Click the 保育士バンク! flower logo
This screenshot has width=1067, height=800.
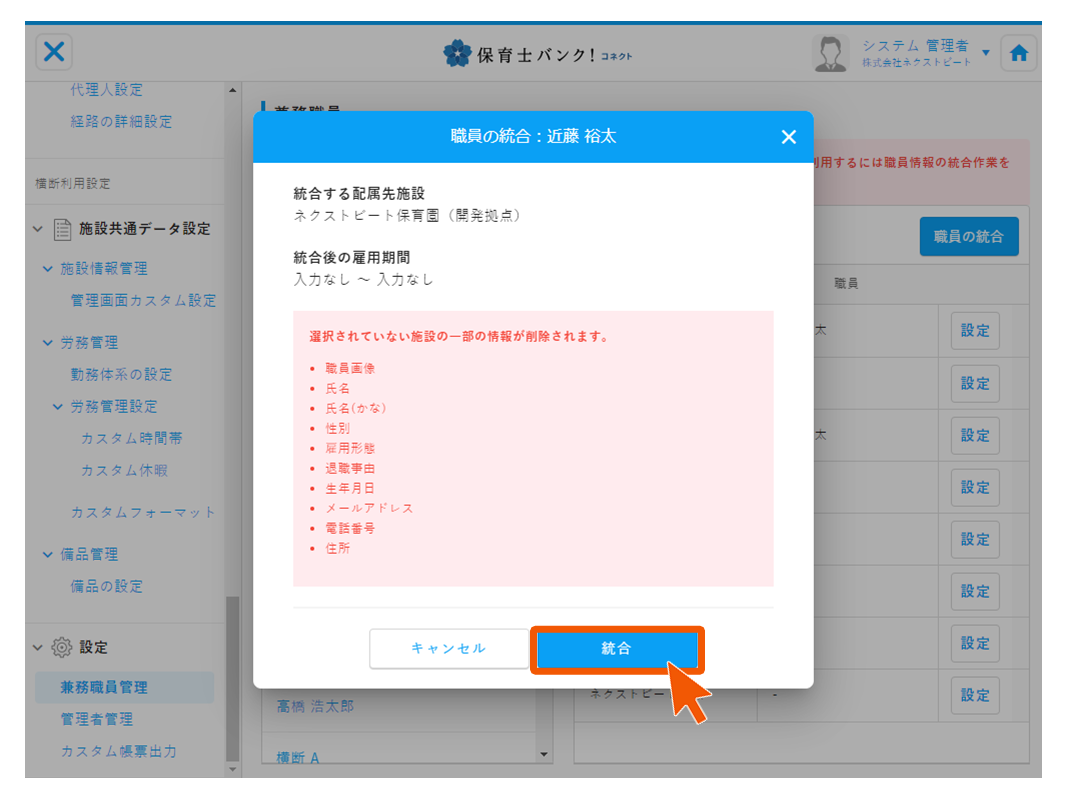pos(457,54)
